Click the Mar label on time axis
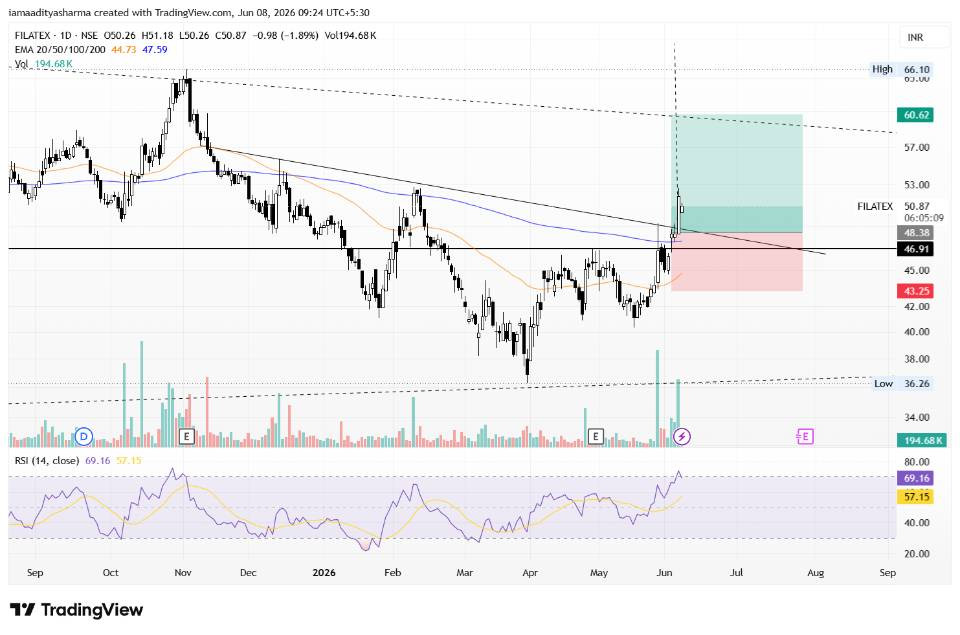This screenshot has width=960, height=635. click(465, 573)
